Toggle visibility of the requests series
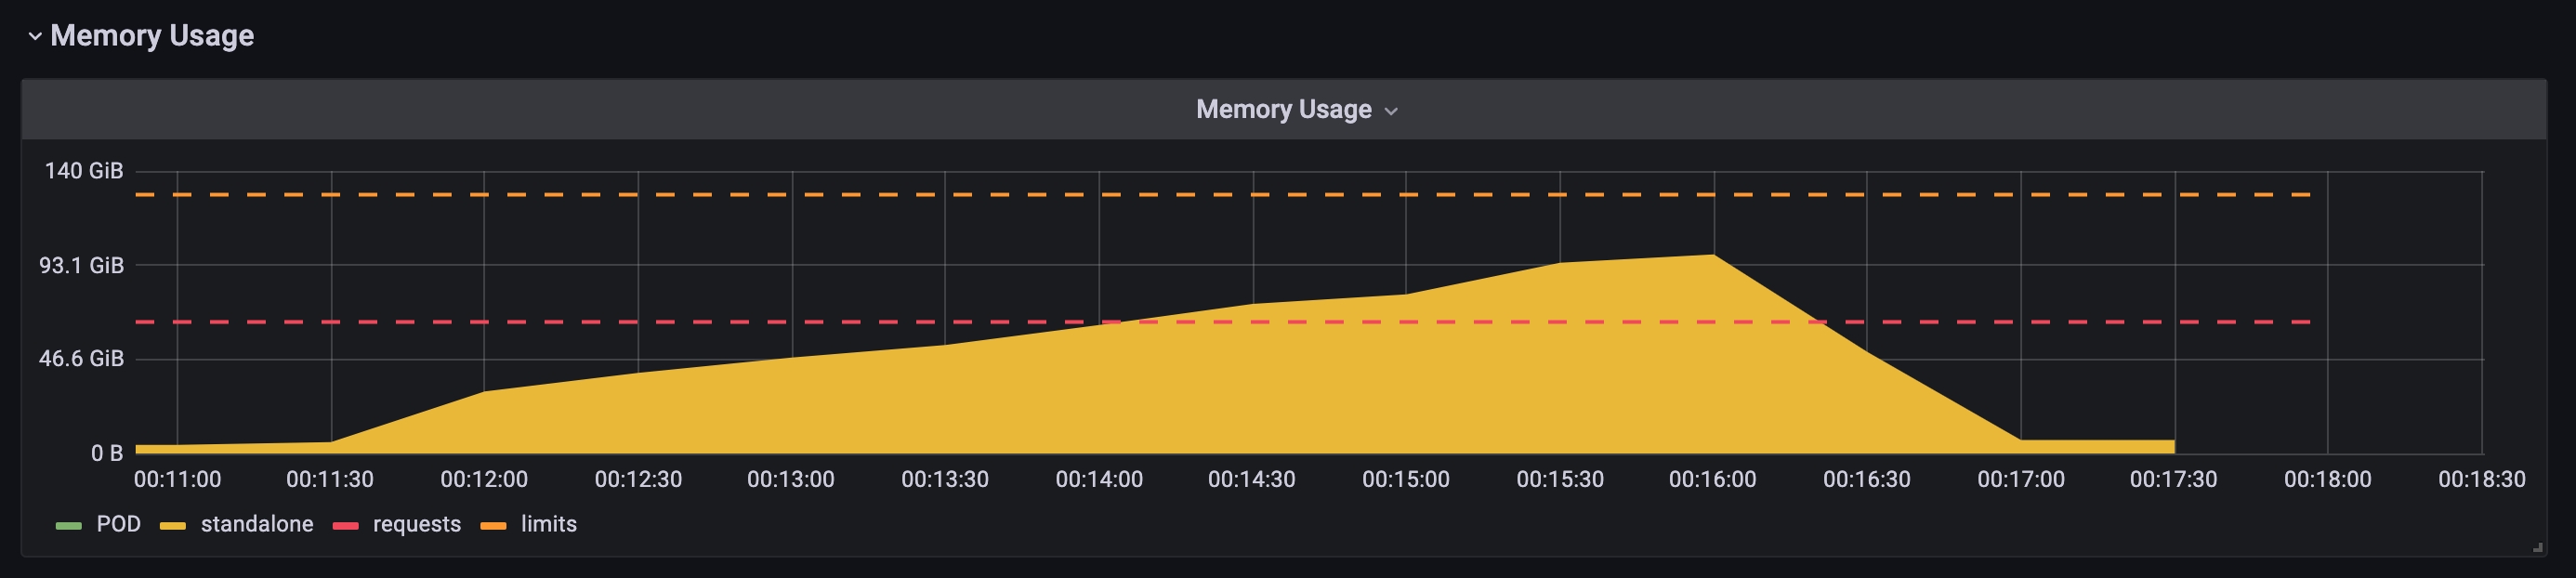 pos(417,524)
